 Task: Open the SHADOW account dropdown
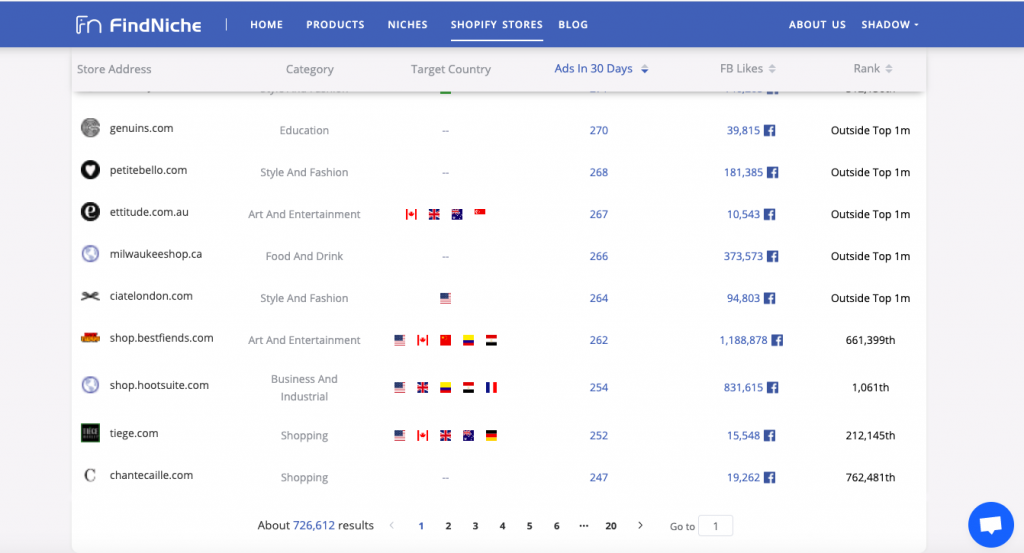click(x=889, y=25)
